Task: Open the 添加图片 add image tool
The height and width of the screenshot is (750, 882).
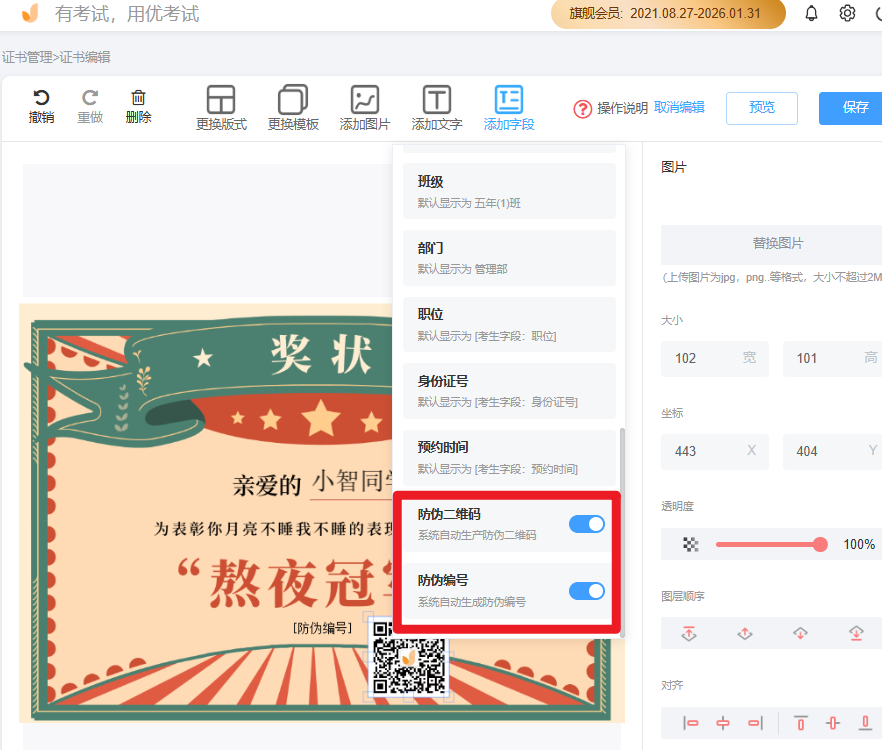Action: (x=364, y=107)
